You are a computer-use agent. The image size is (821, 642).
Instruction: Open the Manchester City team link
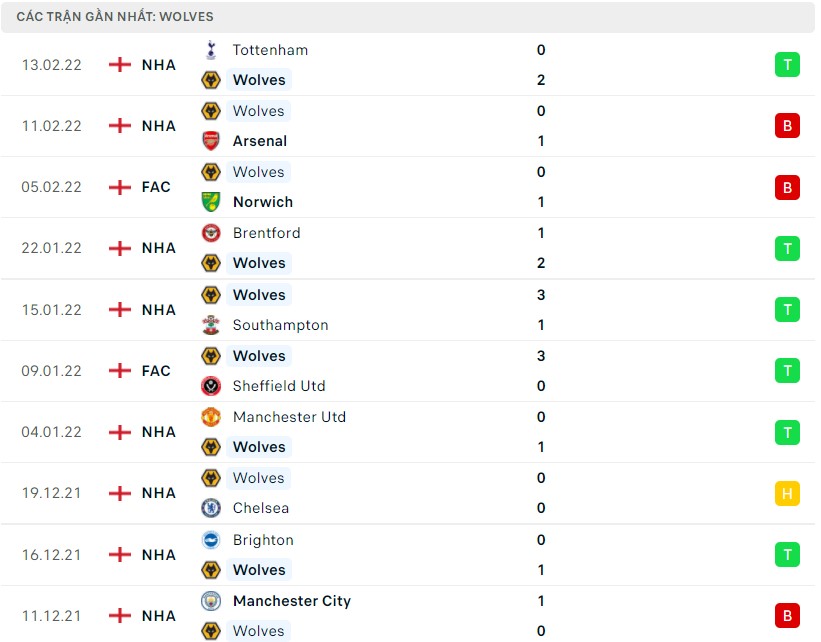(x=291, y=601)
